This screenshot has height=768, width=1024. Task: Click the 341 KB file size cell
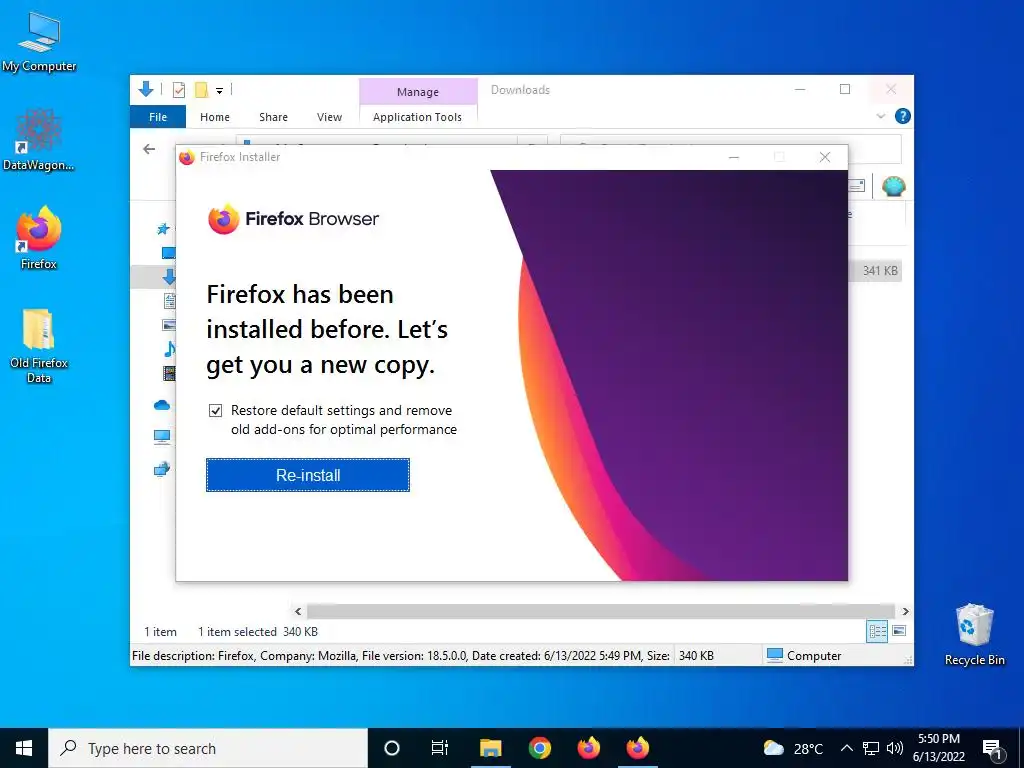tap(879, 270)
